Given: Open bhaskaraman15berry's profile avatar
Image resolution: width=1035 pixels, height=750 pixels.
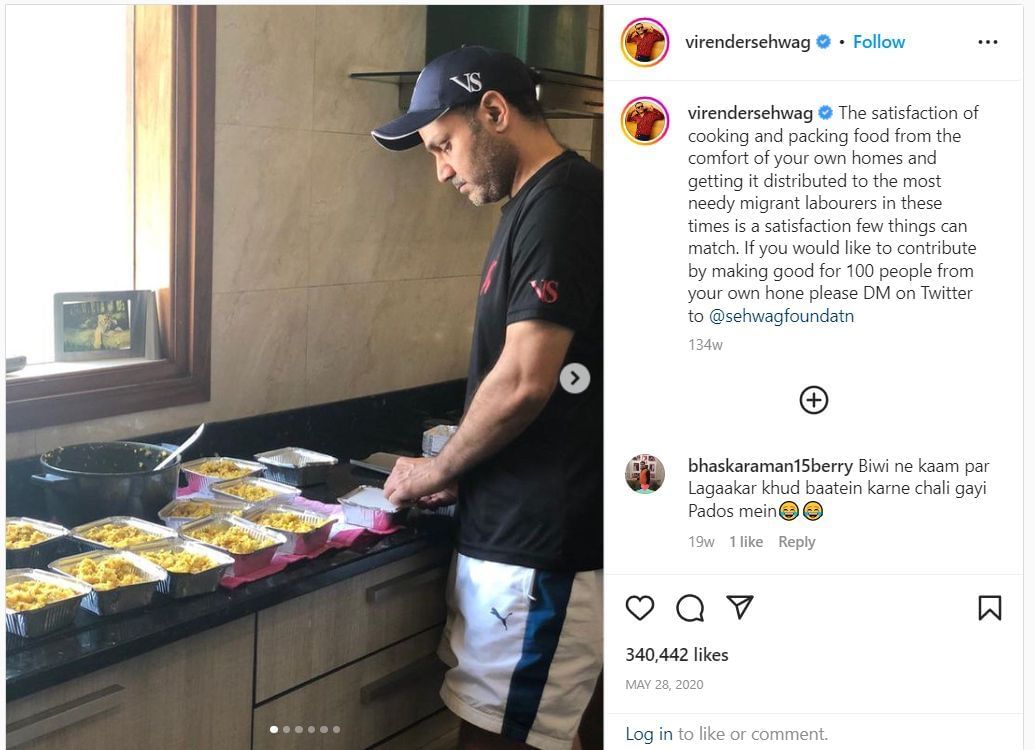Looking at the screenshot, I should coord(645,474).
